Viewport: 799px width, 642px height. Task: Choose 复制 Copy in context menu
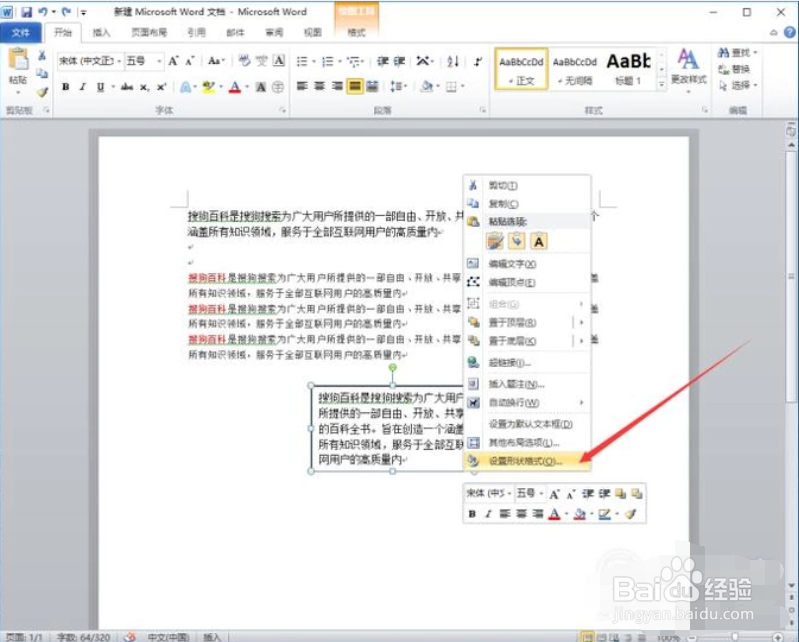(527, 204)
